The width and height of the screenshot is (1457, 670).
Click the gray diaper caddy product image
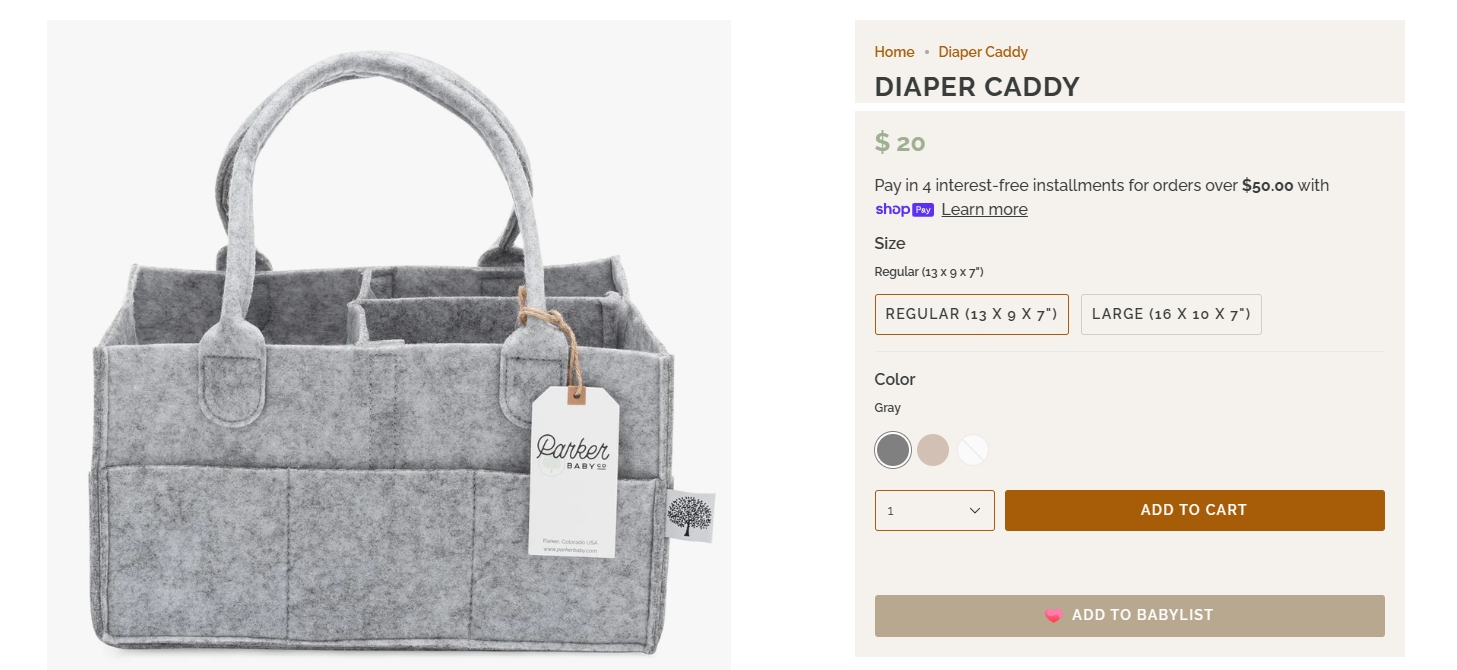coord(389,345)
